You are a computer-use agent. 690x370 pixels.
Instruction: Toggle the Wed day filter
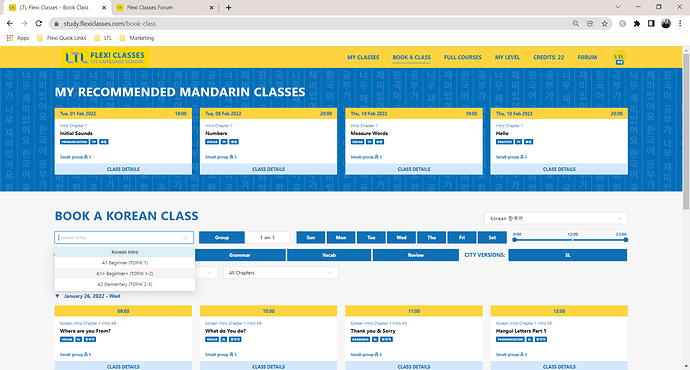pos(401,238)
